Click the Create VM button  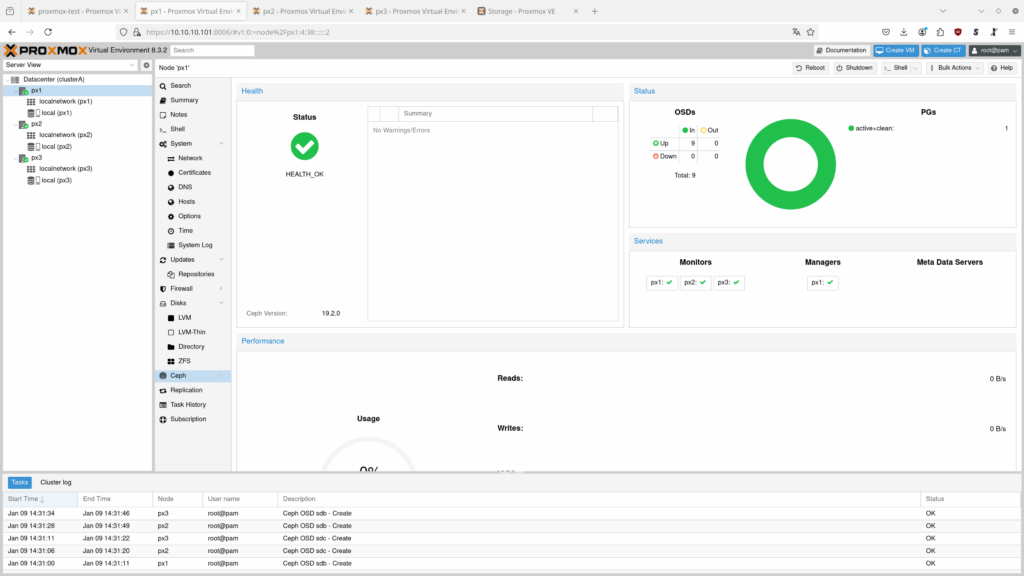[x=896, y=50]
